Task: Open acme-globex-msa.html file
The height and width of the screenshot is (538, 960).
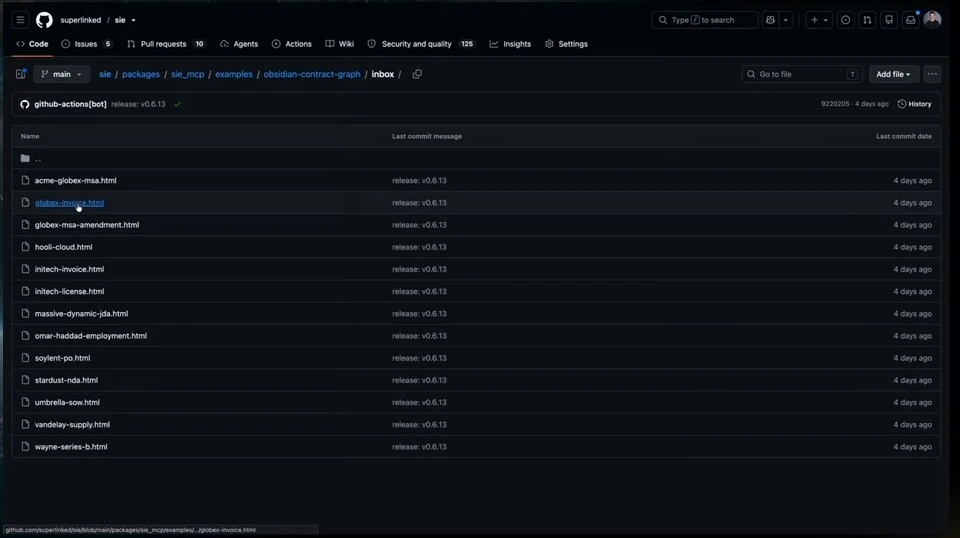Action: click(75, 181)
